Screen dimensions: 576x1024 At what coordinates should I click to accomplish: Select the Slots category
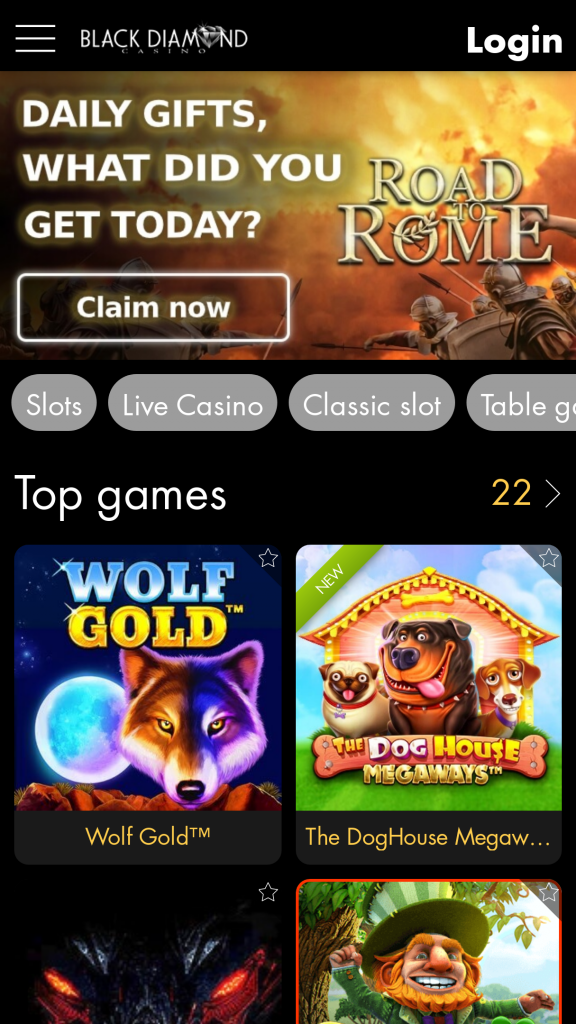[x=54, y=403]
